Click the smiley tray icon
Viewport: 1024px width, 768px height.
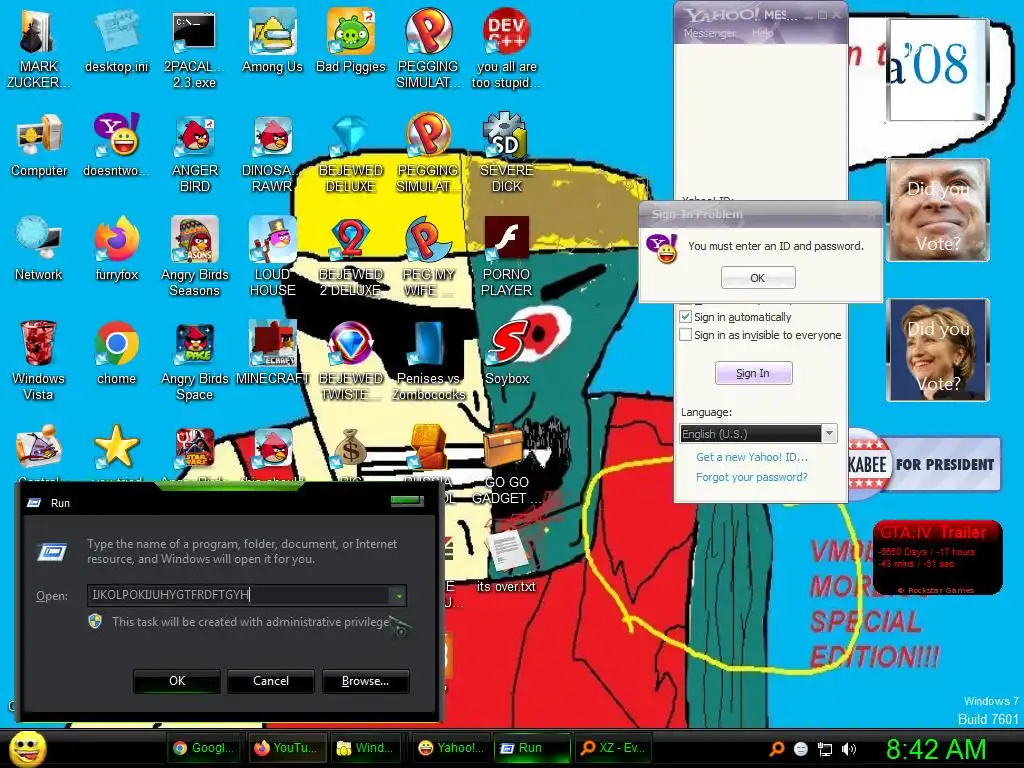[801, 749]
